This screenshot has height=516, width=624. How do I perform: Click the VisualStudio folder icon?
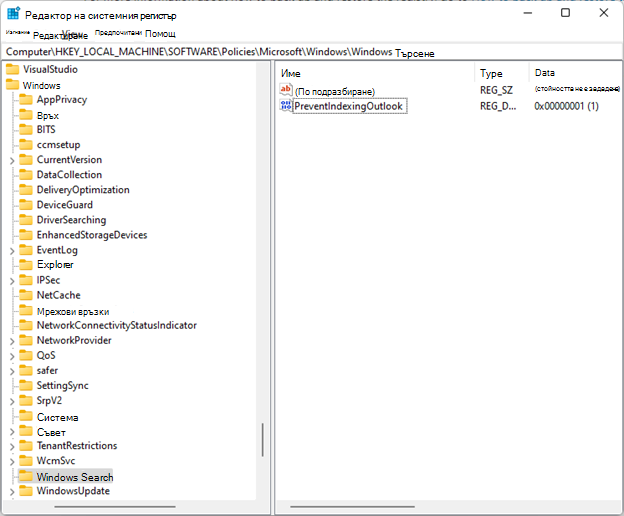pos(12,70)
